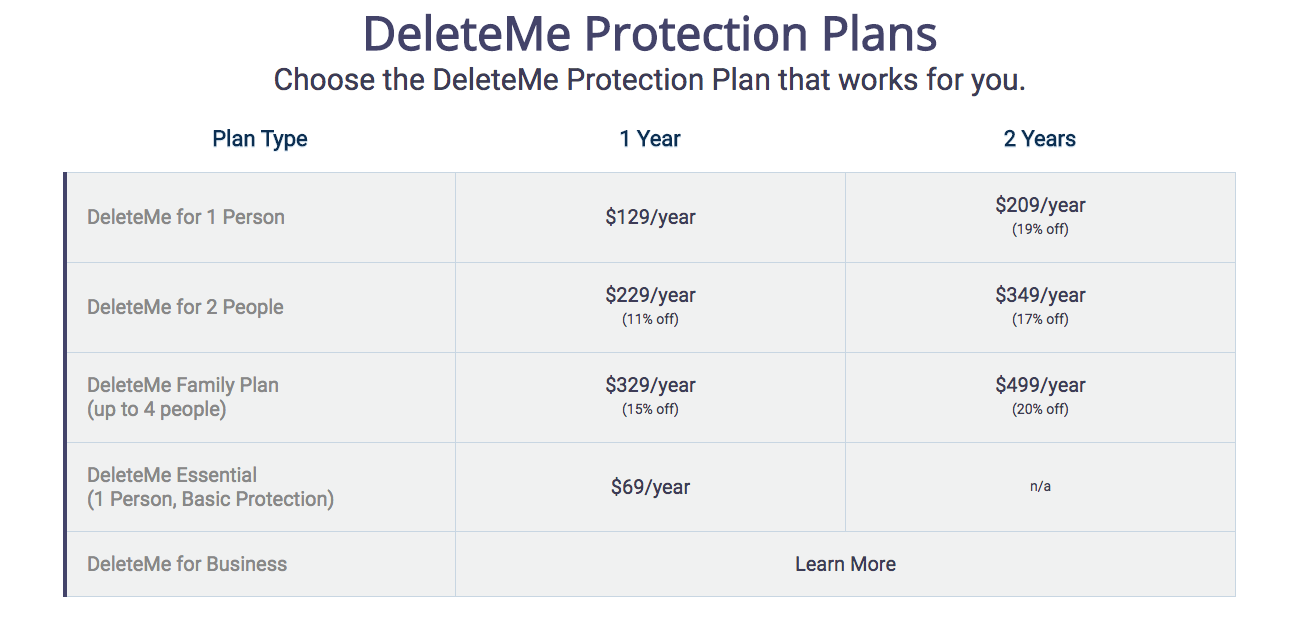
Task: Click the 20% off discount note
Action: pos(1040,409)
